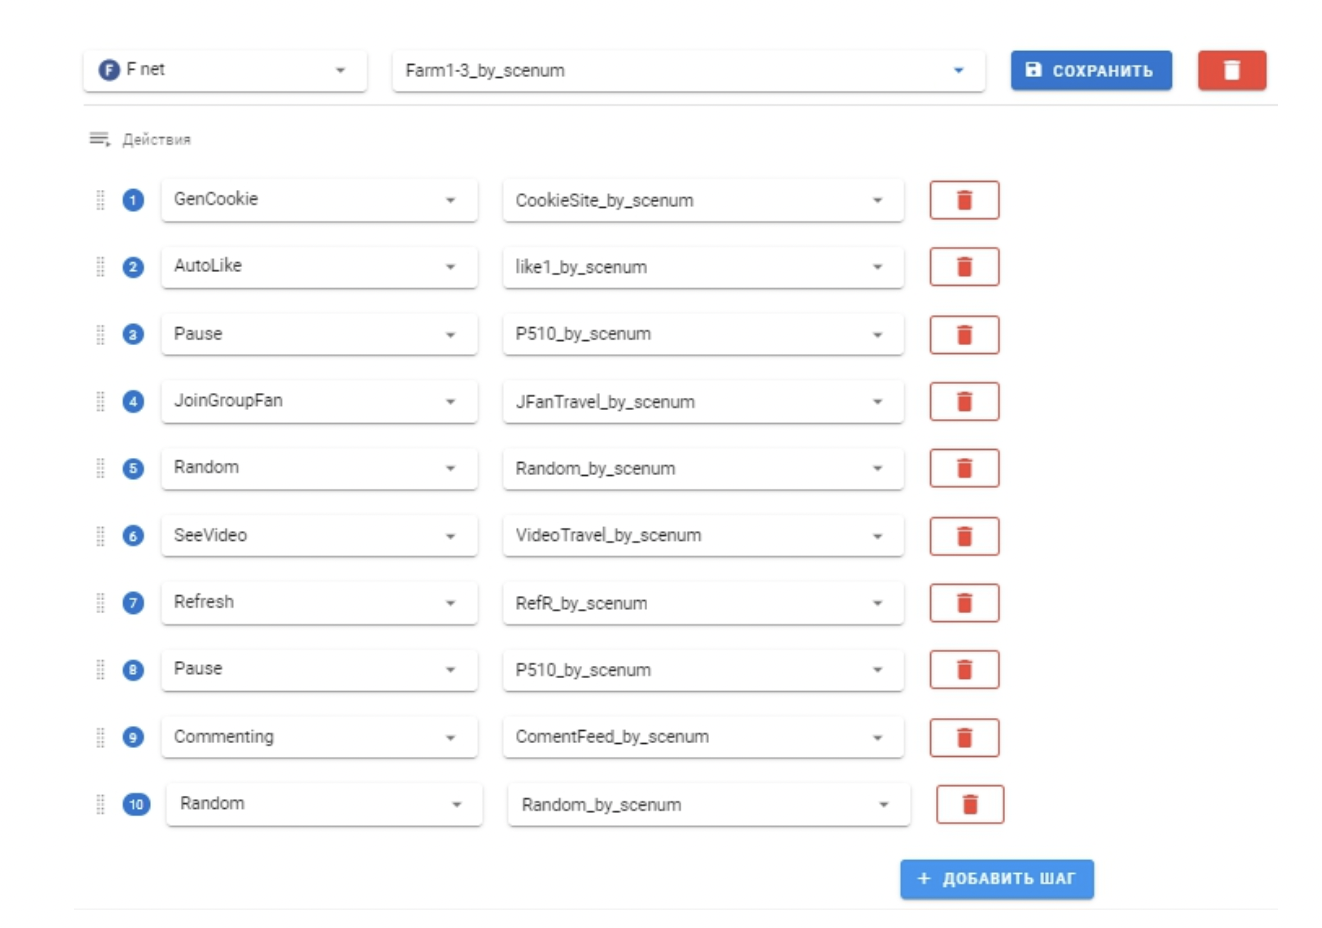Viewport: 1322px width, 928px height.
Task: Click trash icon for step 5 Random
Action: point(964,468)
